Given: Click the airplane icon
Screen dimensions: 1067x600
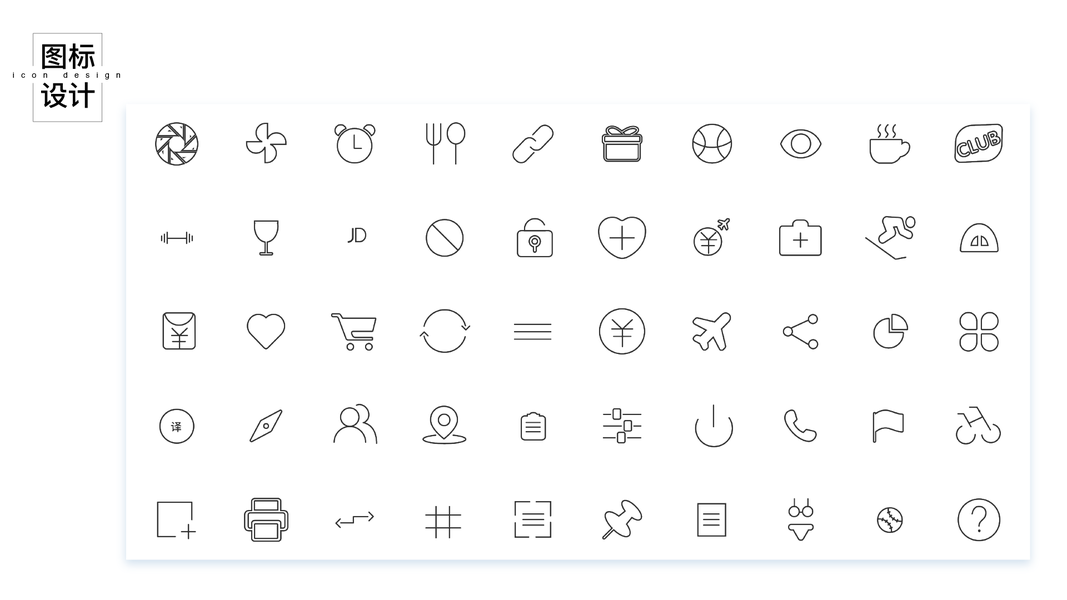Looking at the screenshot, I should click(x=712, y=331).
